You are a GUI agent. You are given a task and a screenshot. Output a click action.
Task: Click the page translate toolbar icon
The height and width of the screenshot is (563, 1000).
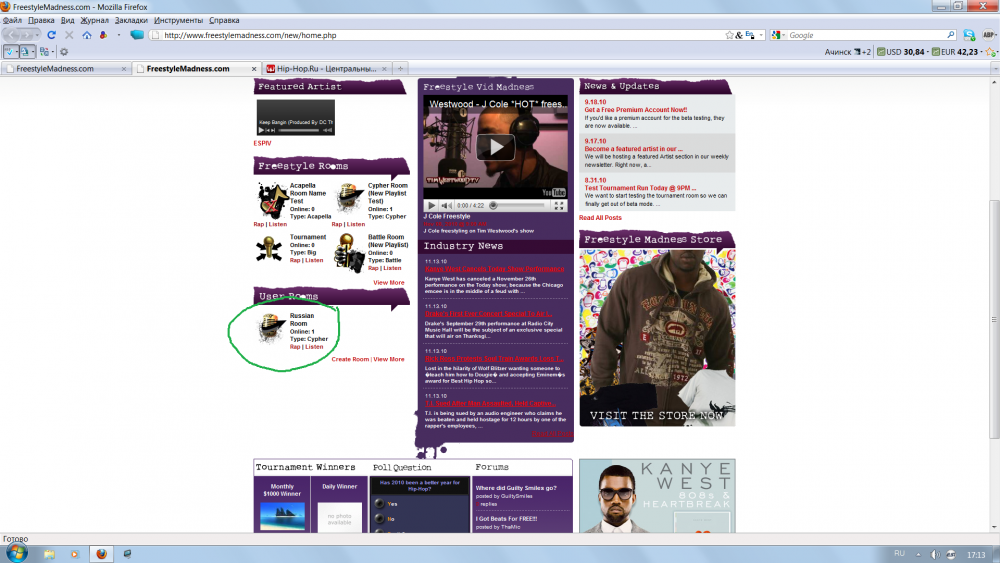click(43, 52)
